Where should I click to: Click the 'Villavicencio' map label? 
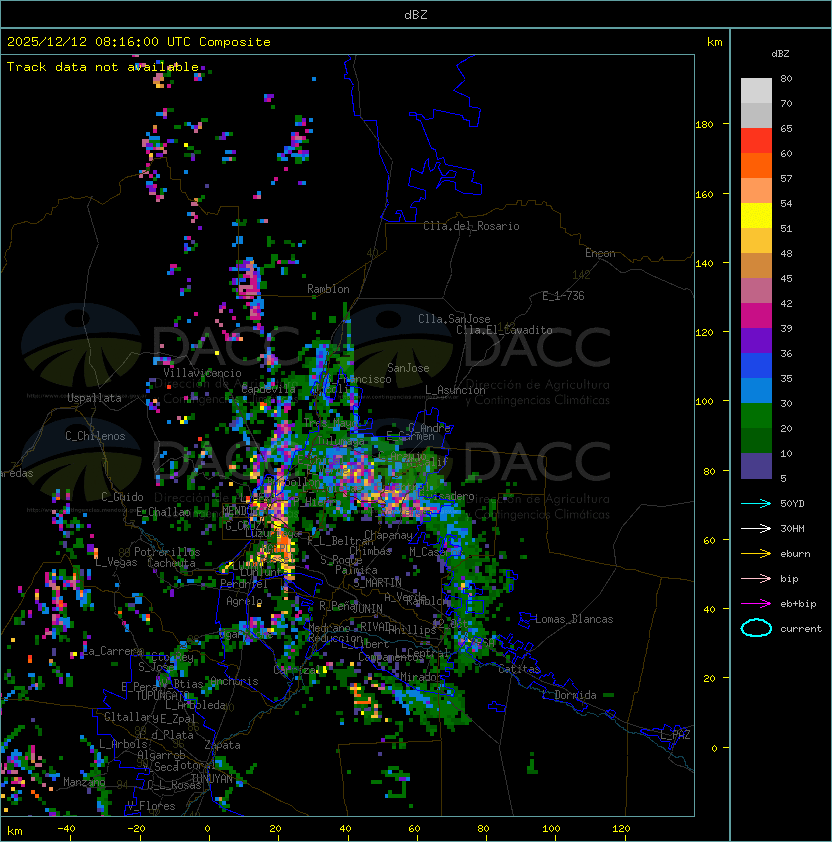pos(202,373)
